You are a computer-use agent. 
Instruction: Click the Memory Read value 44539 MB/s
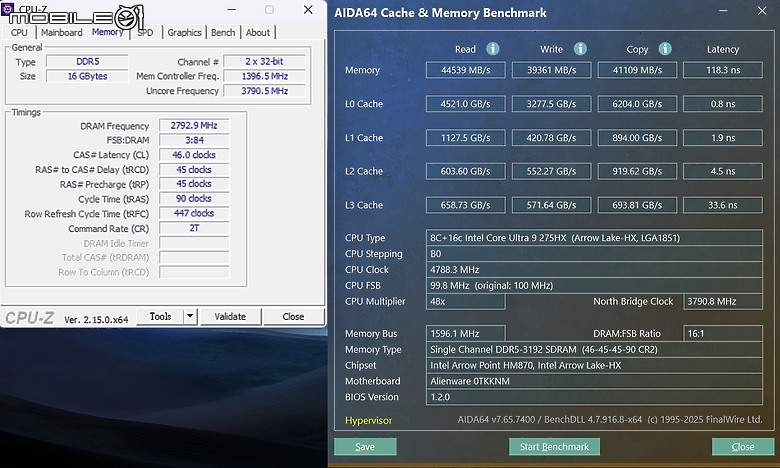466,70
